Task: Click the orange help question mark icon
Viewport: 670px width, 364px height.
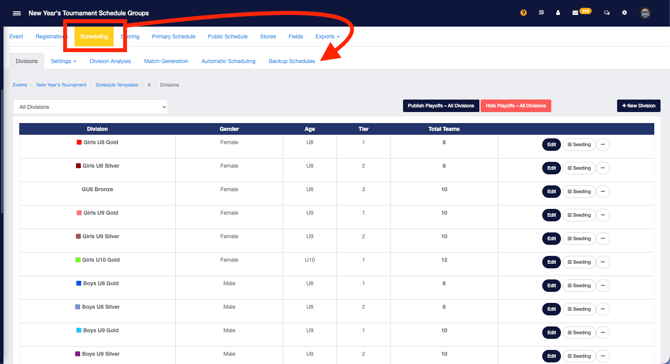Action: click(x=523, y=13)
